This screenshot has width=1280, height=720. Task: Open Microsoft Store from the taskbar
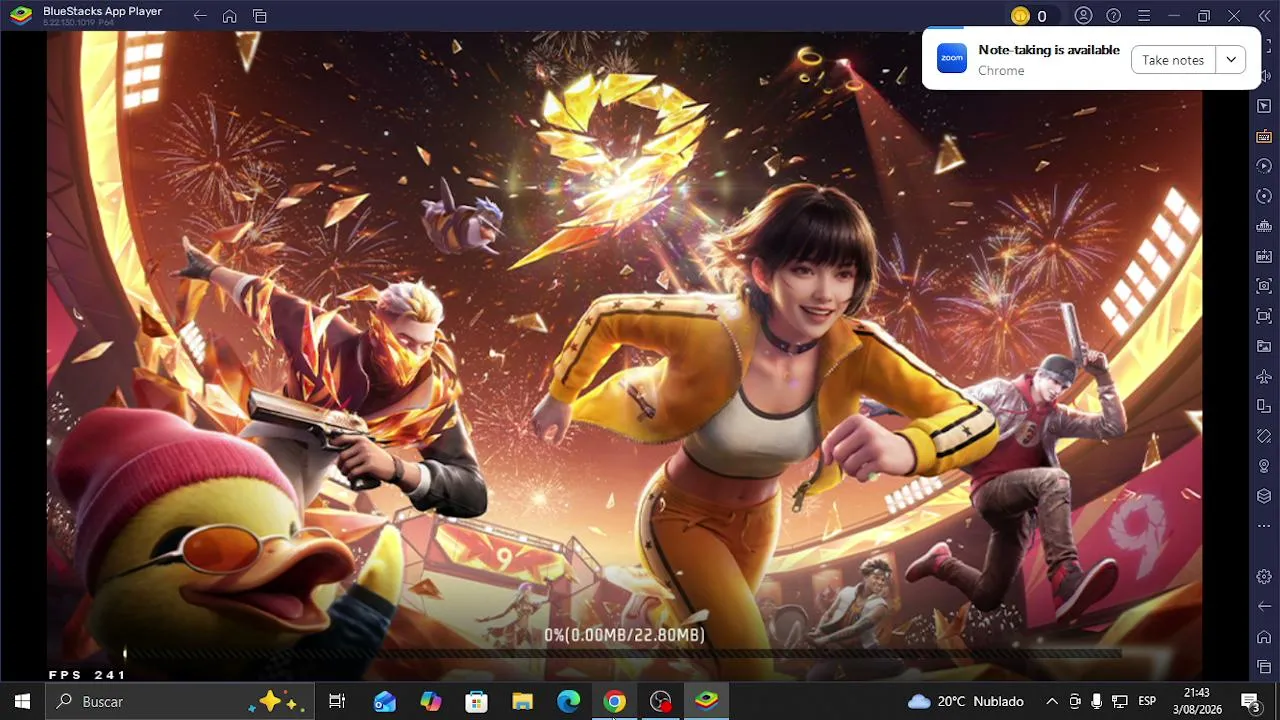(477, 702)
